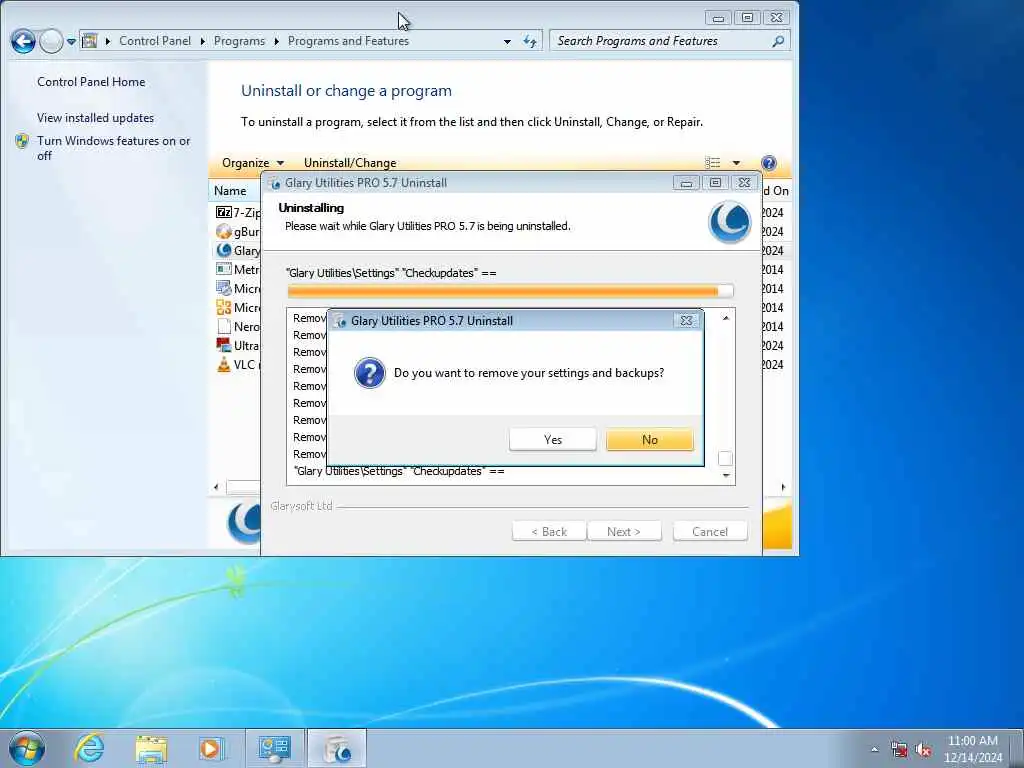This screenshot has height=768, width=1024.
Task: Click the change view icon
Action: click(712, 163)
